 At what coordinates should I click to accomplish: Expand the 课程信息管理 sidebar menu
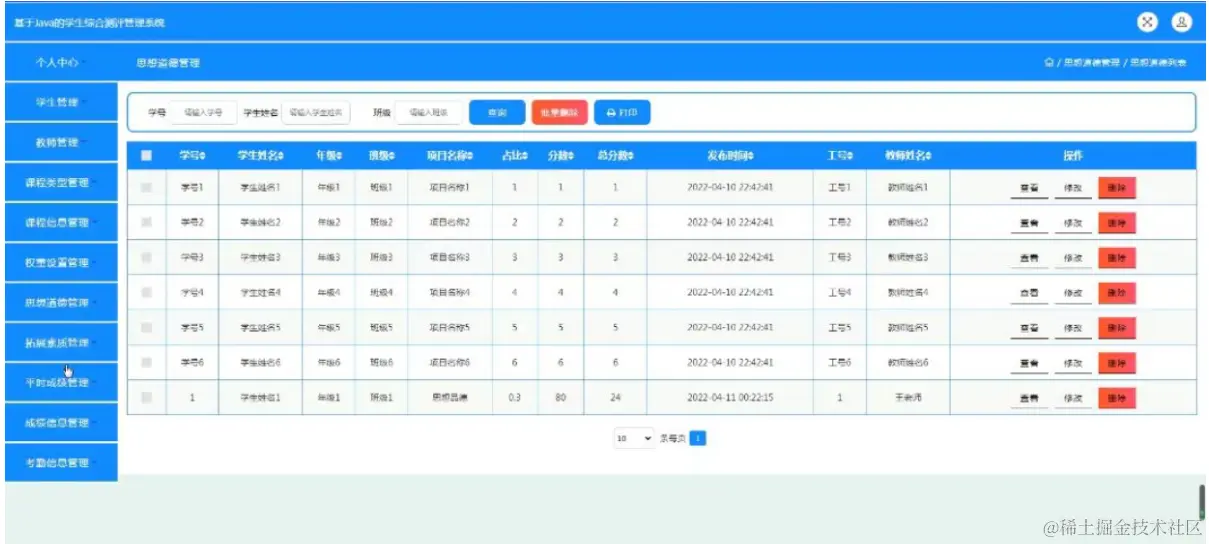click(61, 222)
